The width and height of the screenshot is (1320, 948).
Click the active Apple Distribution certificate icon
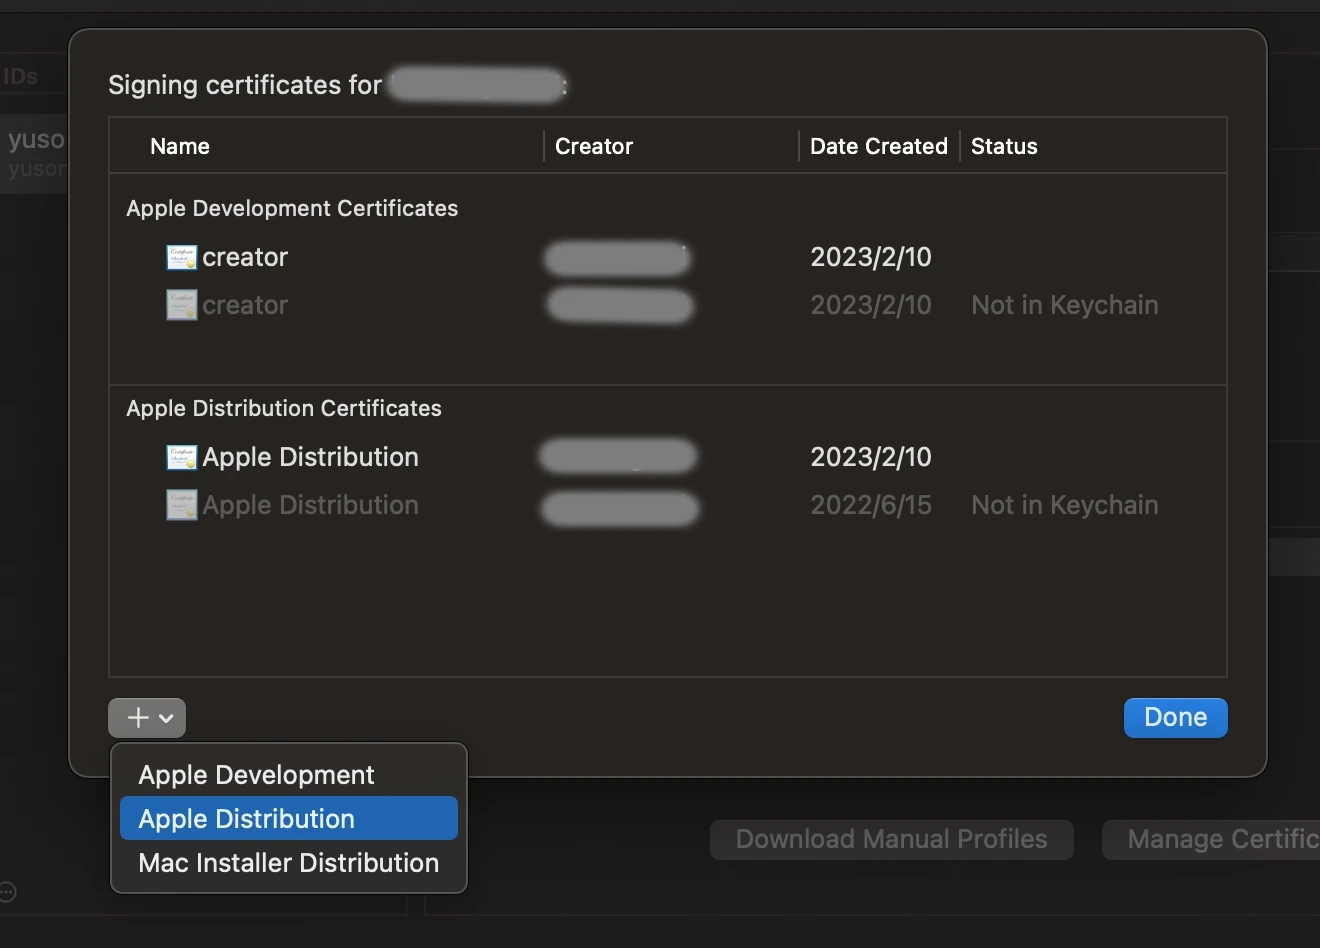click(181, 458)
